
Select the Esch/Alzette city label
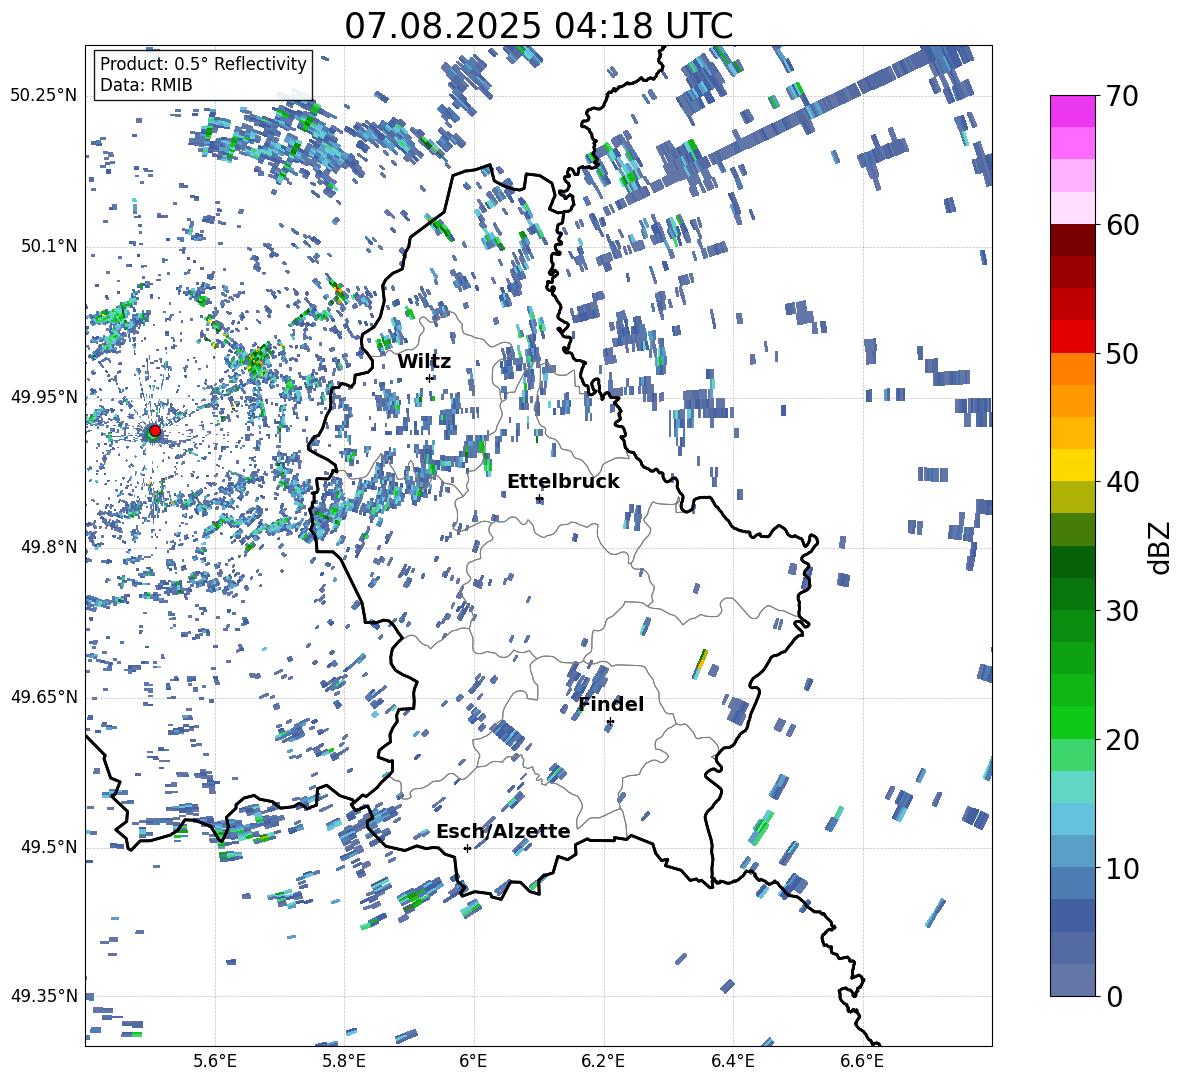click(503, 831)
